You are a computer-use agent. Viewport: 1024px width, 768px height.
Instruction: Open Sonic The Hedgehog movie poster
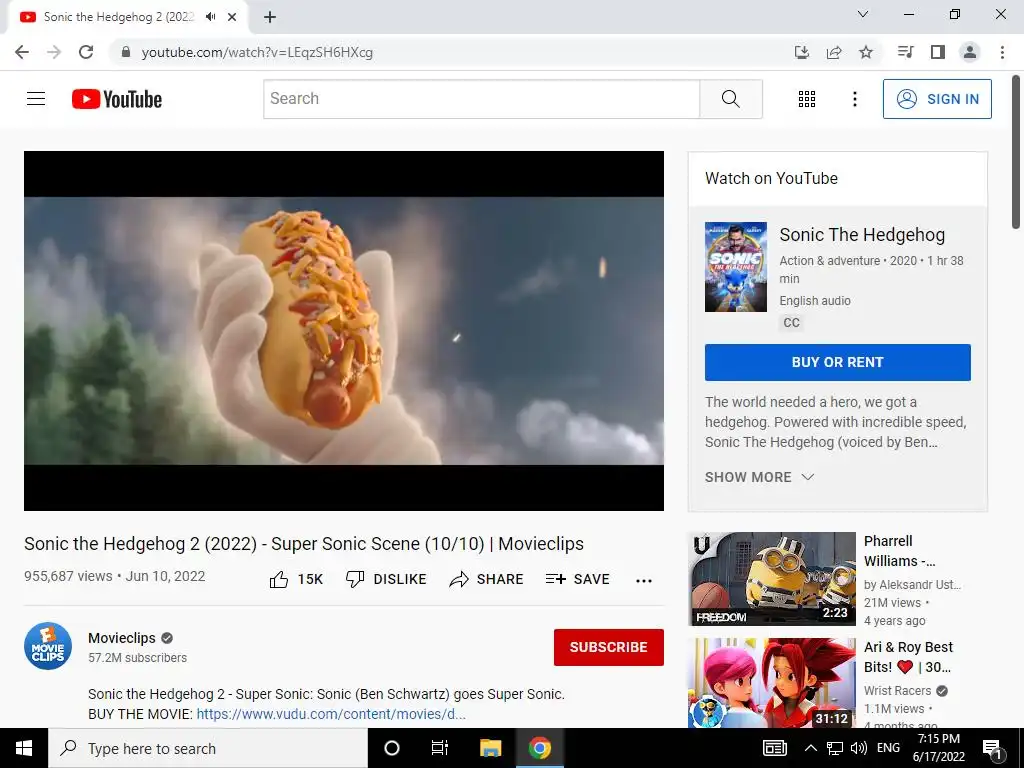coord(735,266)
